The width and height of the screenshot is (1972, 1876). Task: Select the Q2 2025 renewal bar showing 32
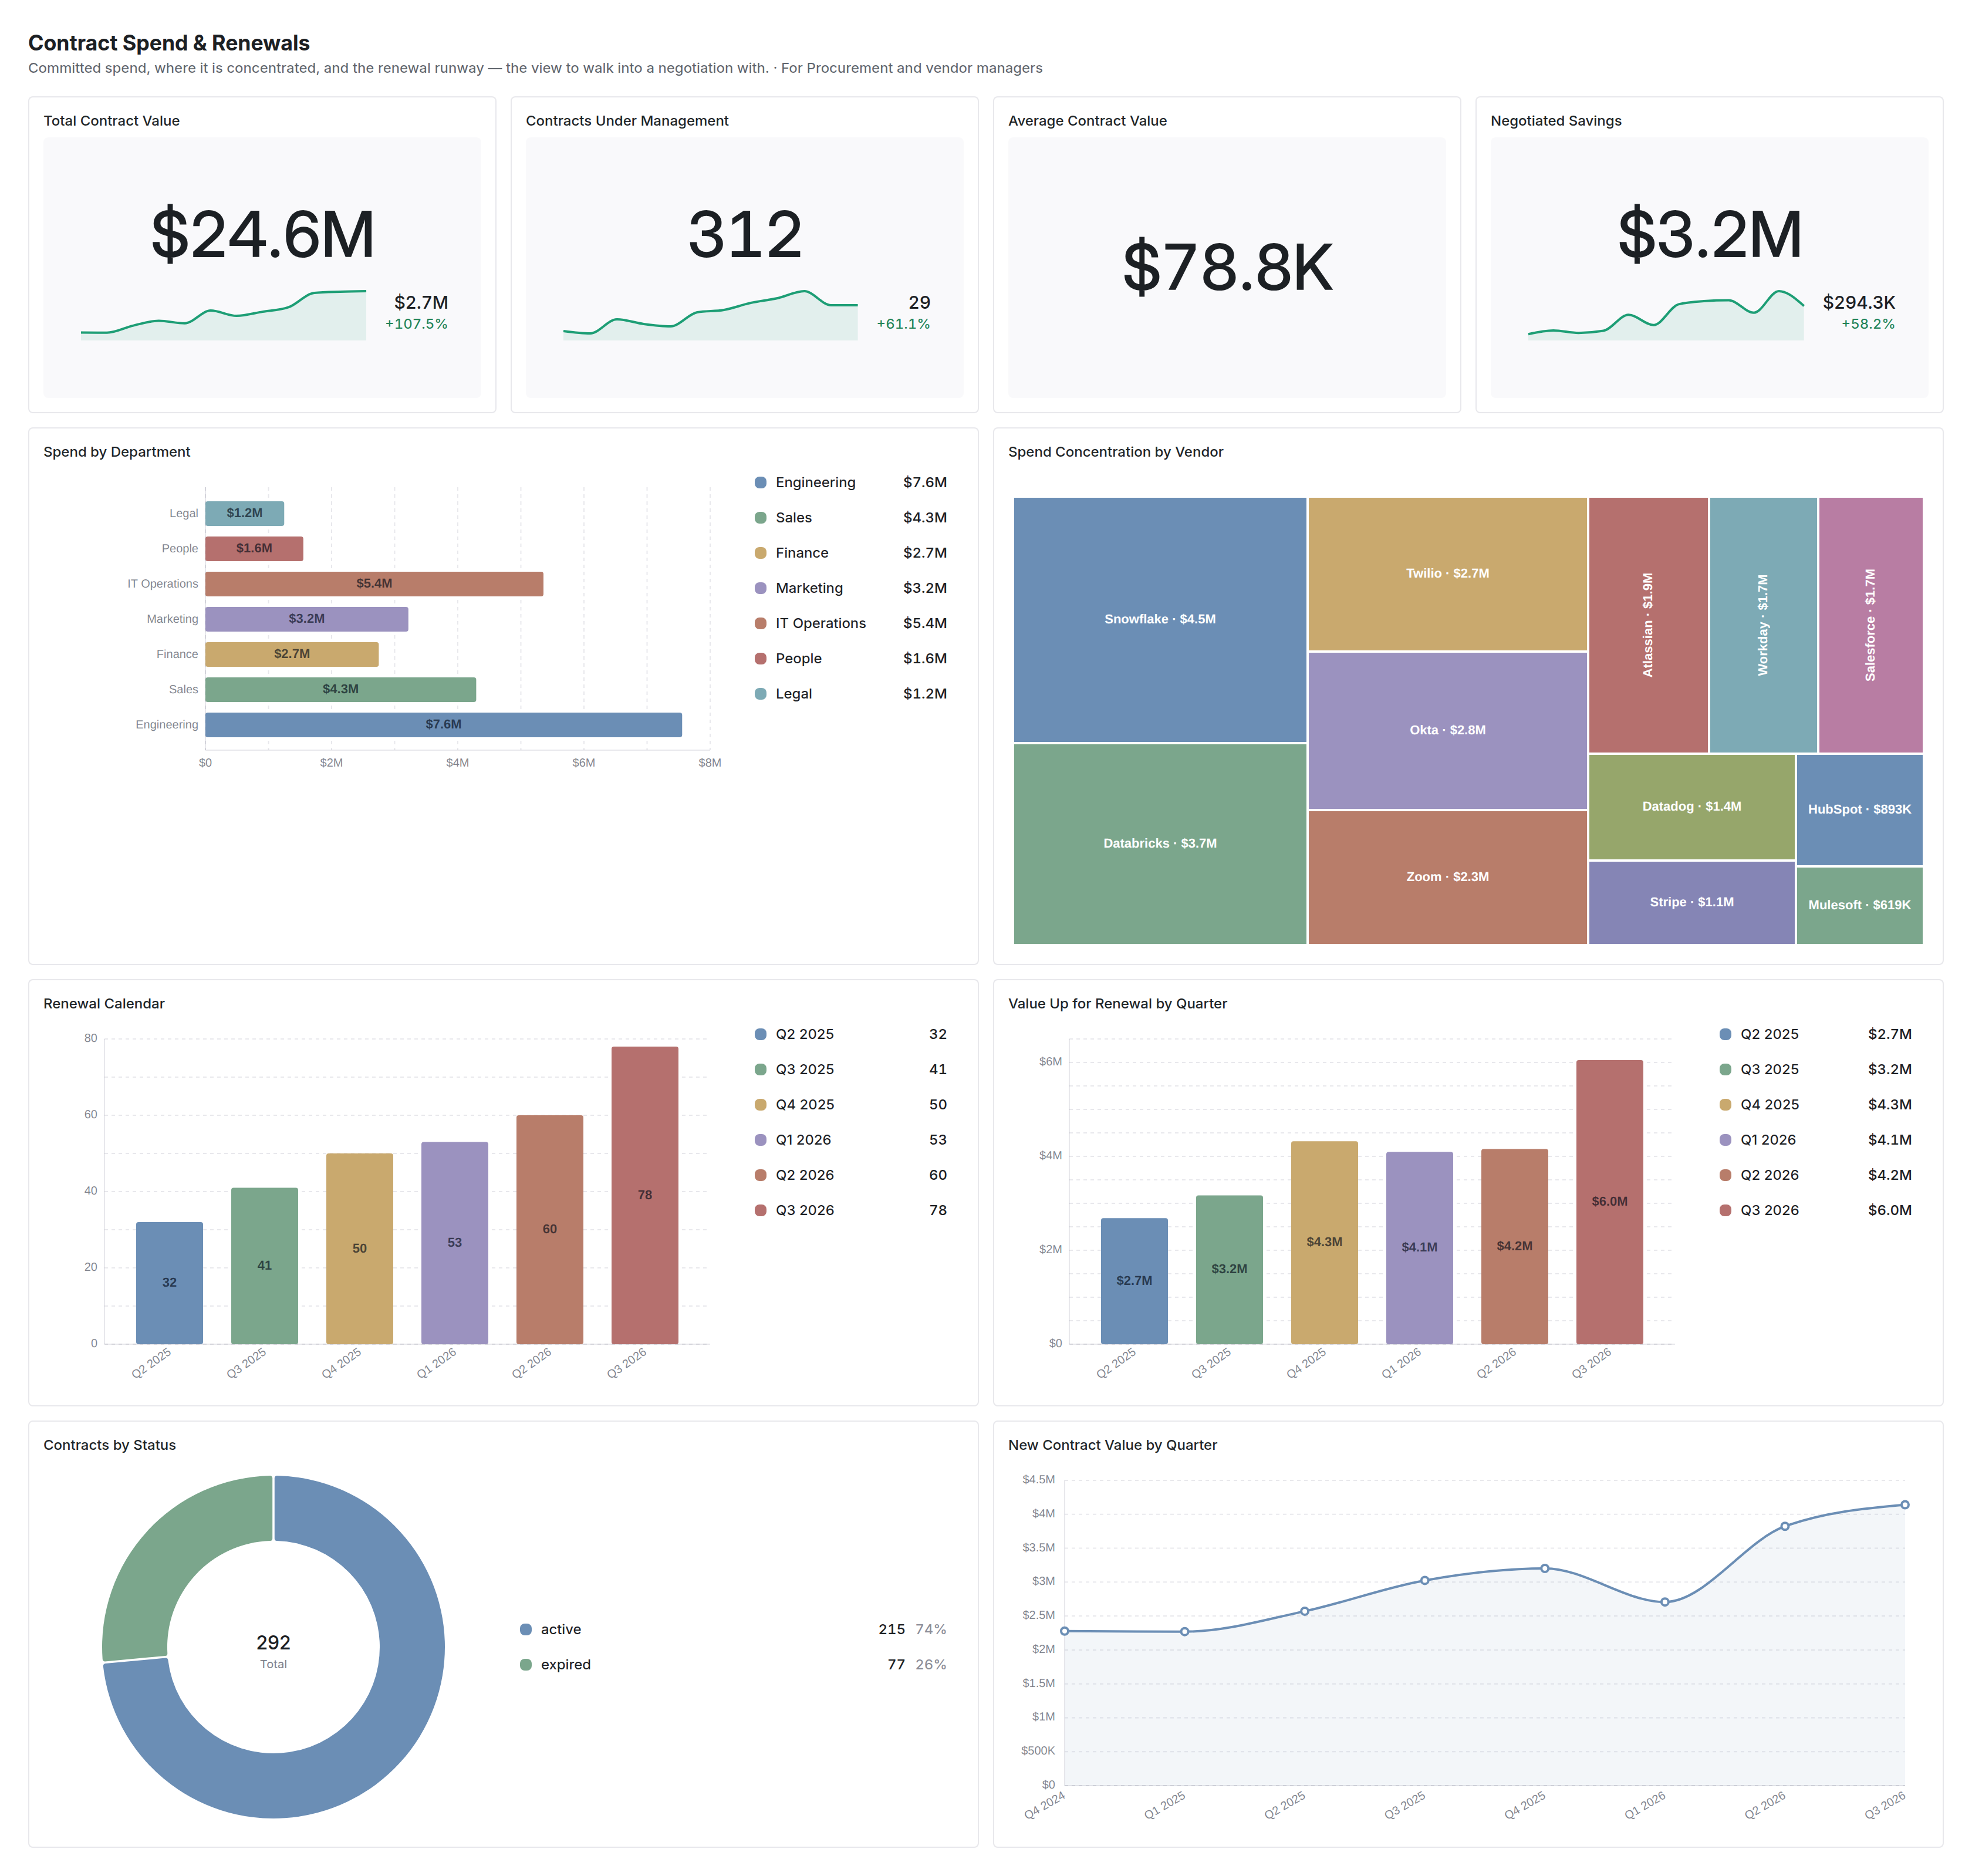point(169,1282)
